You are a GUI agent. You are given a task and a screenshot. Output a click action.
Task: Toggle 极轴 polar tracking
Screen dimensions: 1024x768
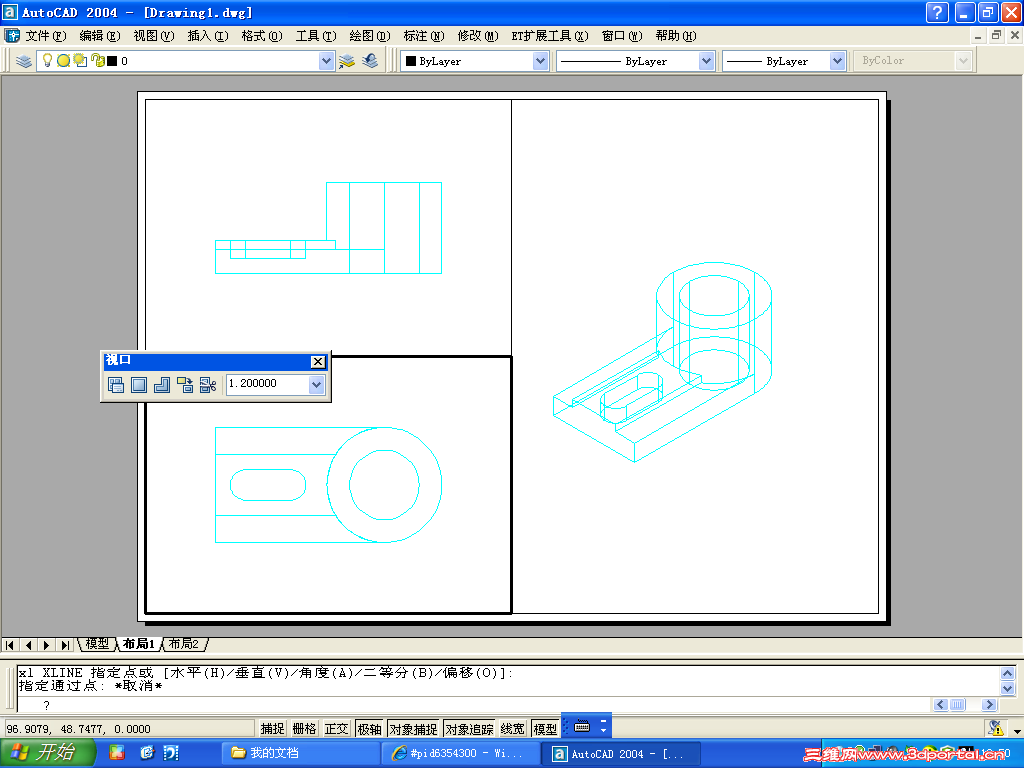(x=370, y=729)
